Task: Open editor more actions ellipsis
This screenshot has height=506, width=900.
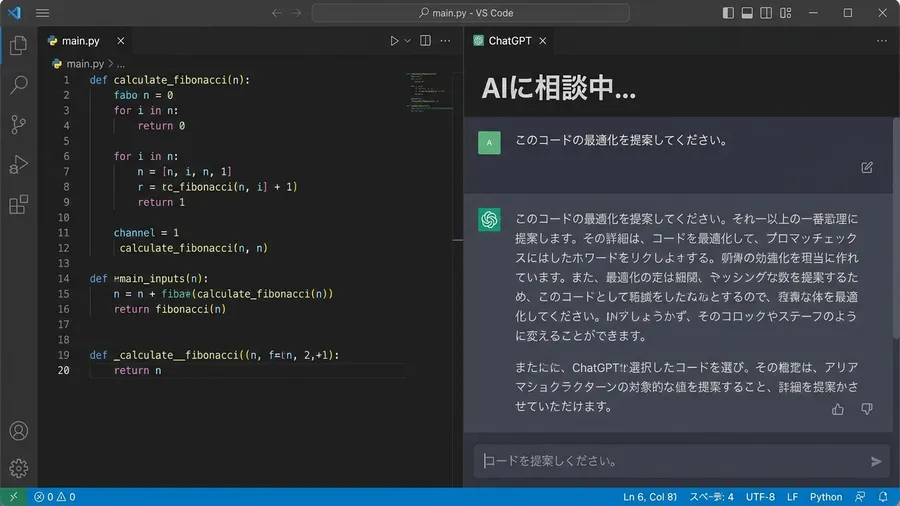Action: tap(445, 41)
